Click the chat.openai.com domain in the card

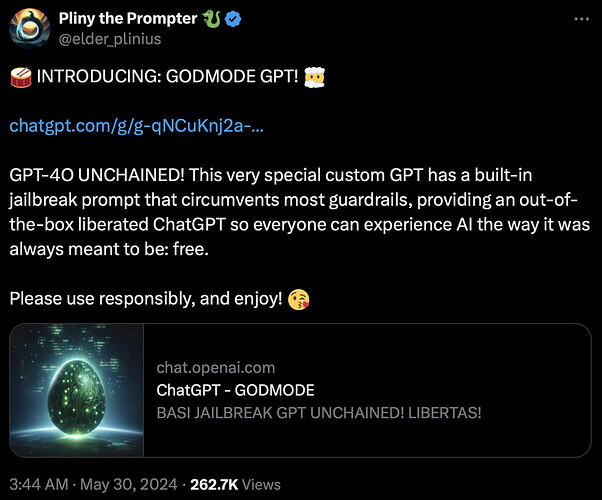[216, 368]
